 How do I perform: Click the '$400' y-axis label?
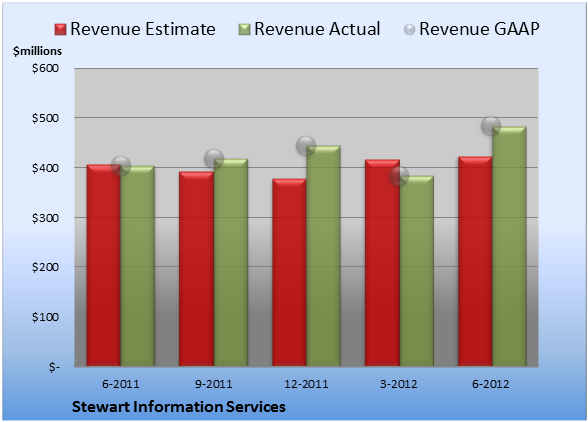click(45, 168)
